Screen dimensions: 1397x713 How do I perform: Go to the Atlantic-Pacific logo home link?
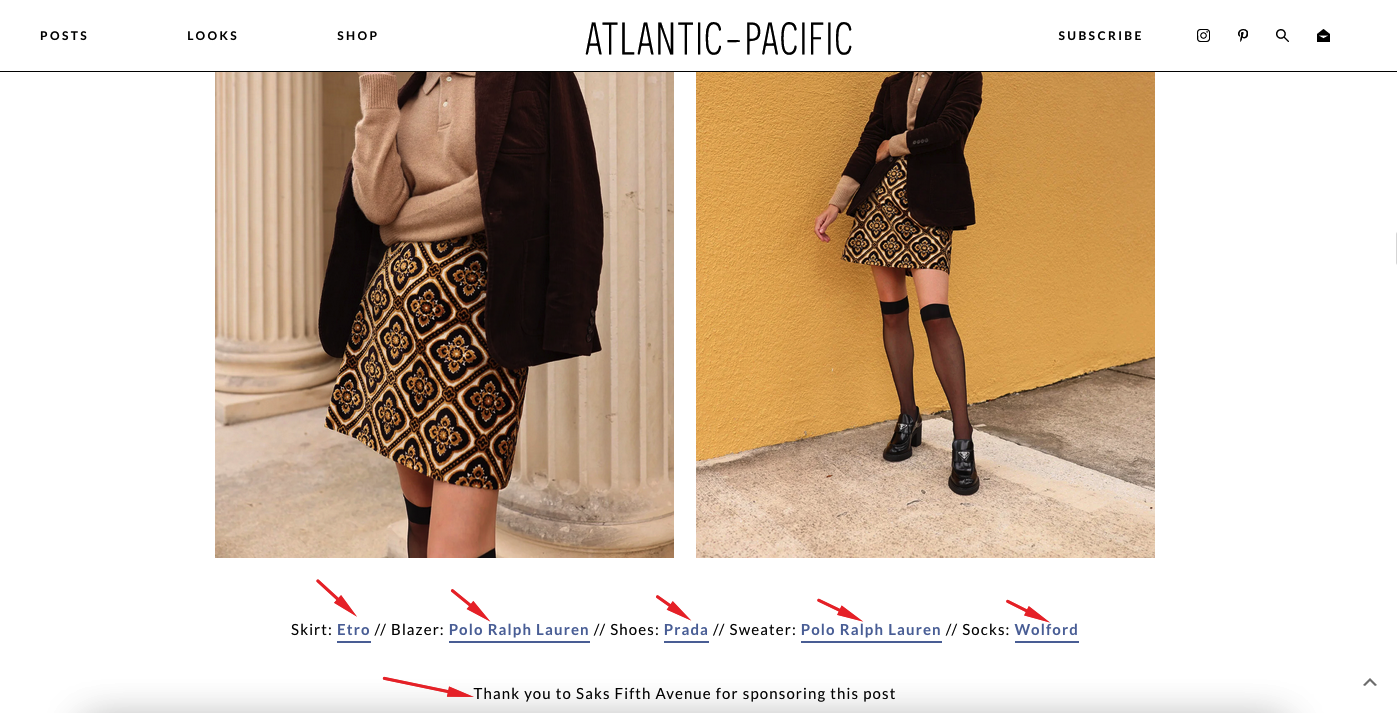[x=718, y=38]
